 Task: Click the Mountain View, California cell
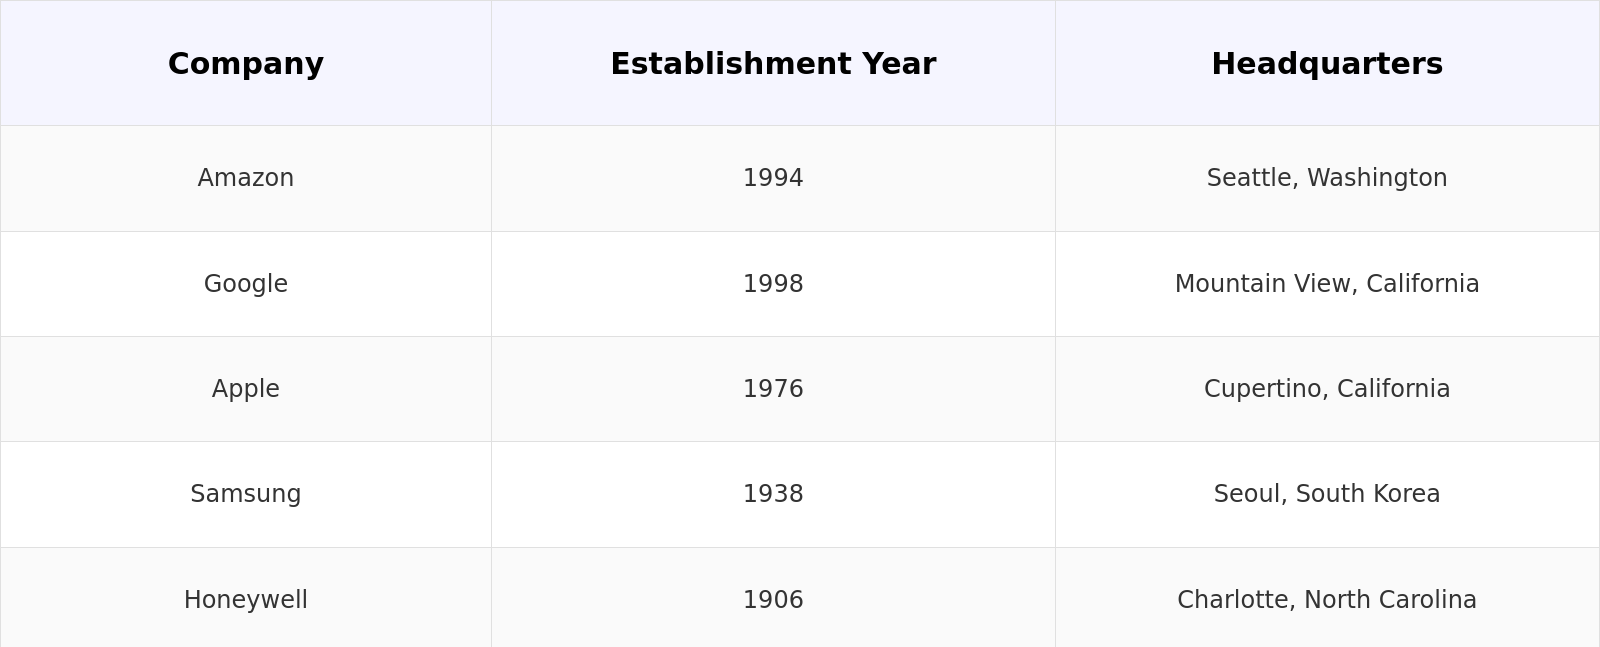pyautogui.click(x=1327, y=284)
